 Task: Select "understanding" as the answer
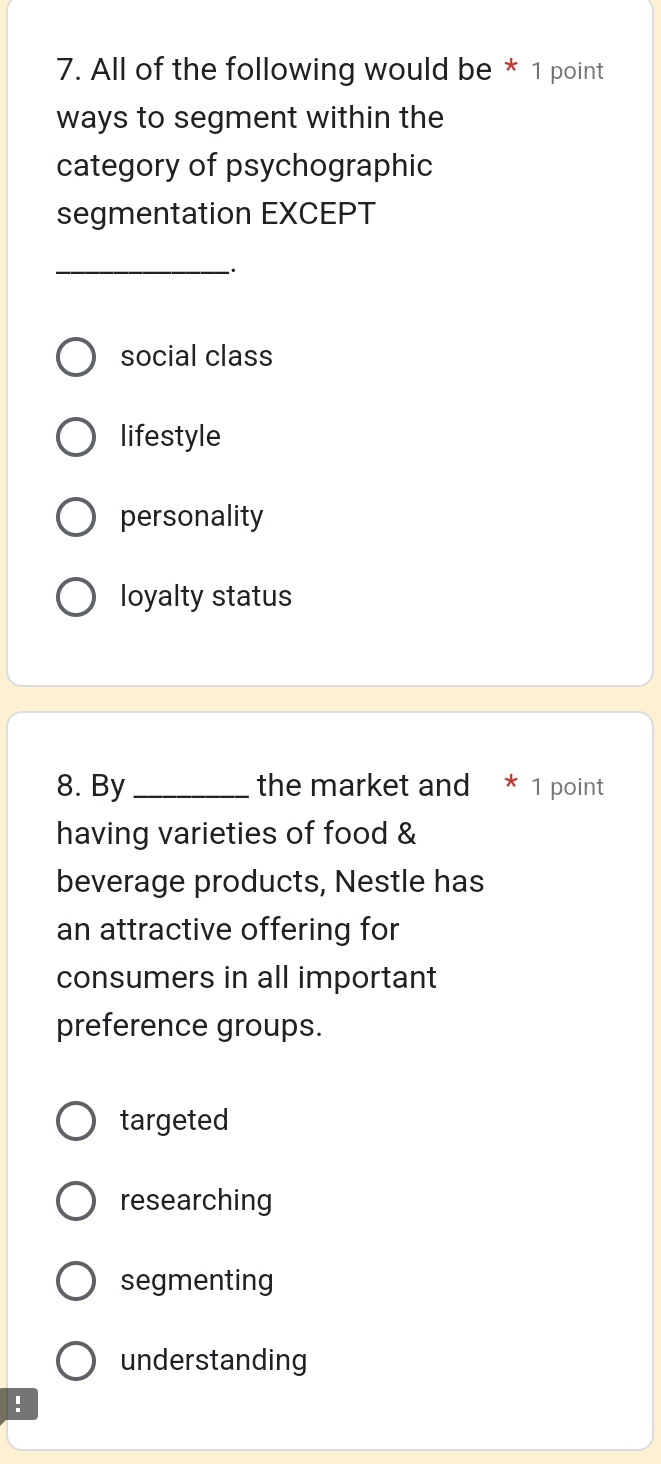[76, 1360]
